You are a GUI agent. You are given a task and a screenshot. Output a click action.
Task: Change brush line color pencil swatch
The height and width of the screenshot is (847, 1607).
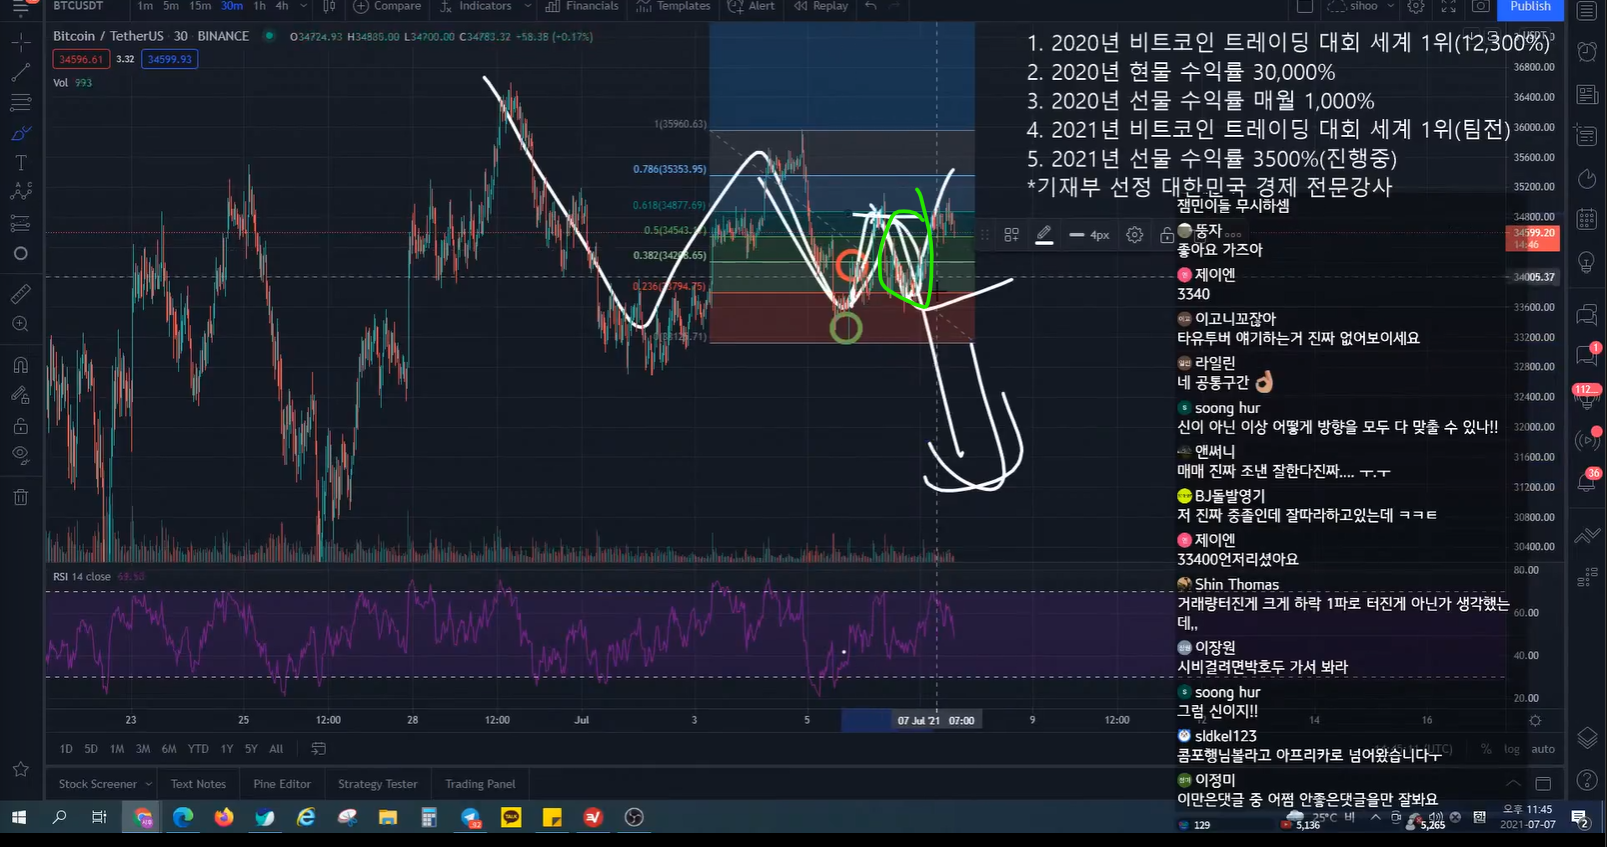[1044, 234]
